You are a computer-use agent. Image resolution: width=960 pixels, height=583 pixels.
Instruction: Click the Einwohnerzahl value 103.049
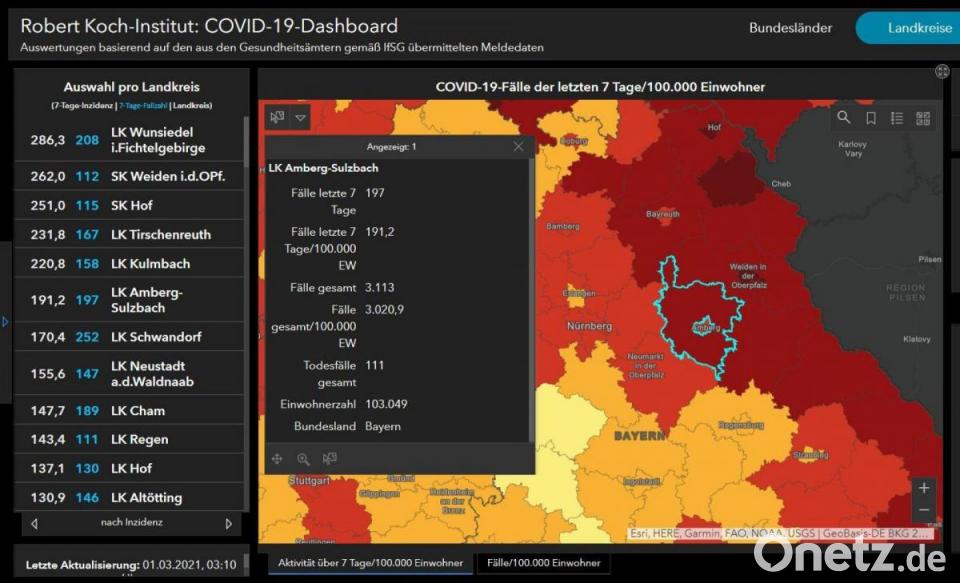pos(386,404)
